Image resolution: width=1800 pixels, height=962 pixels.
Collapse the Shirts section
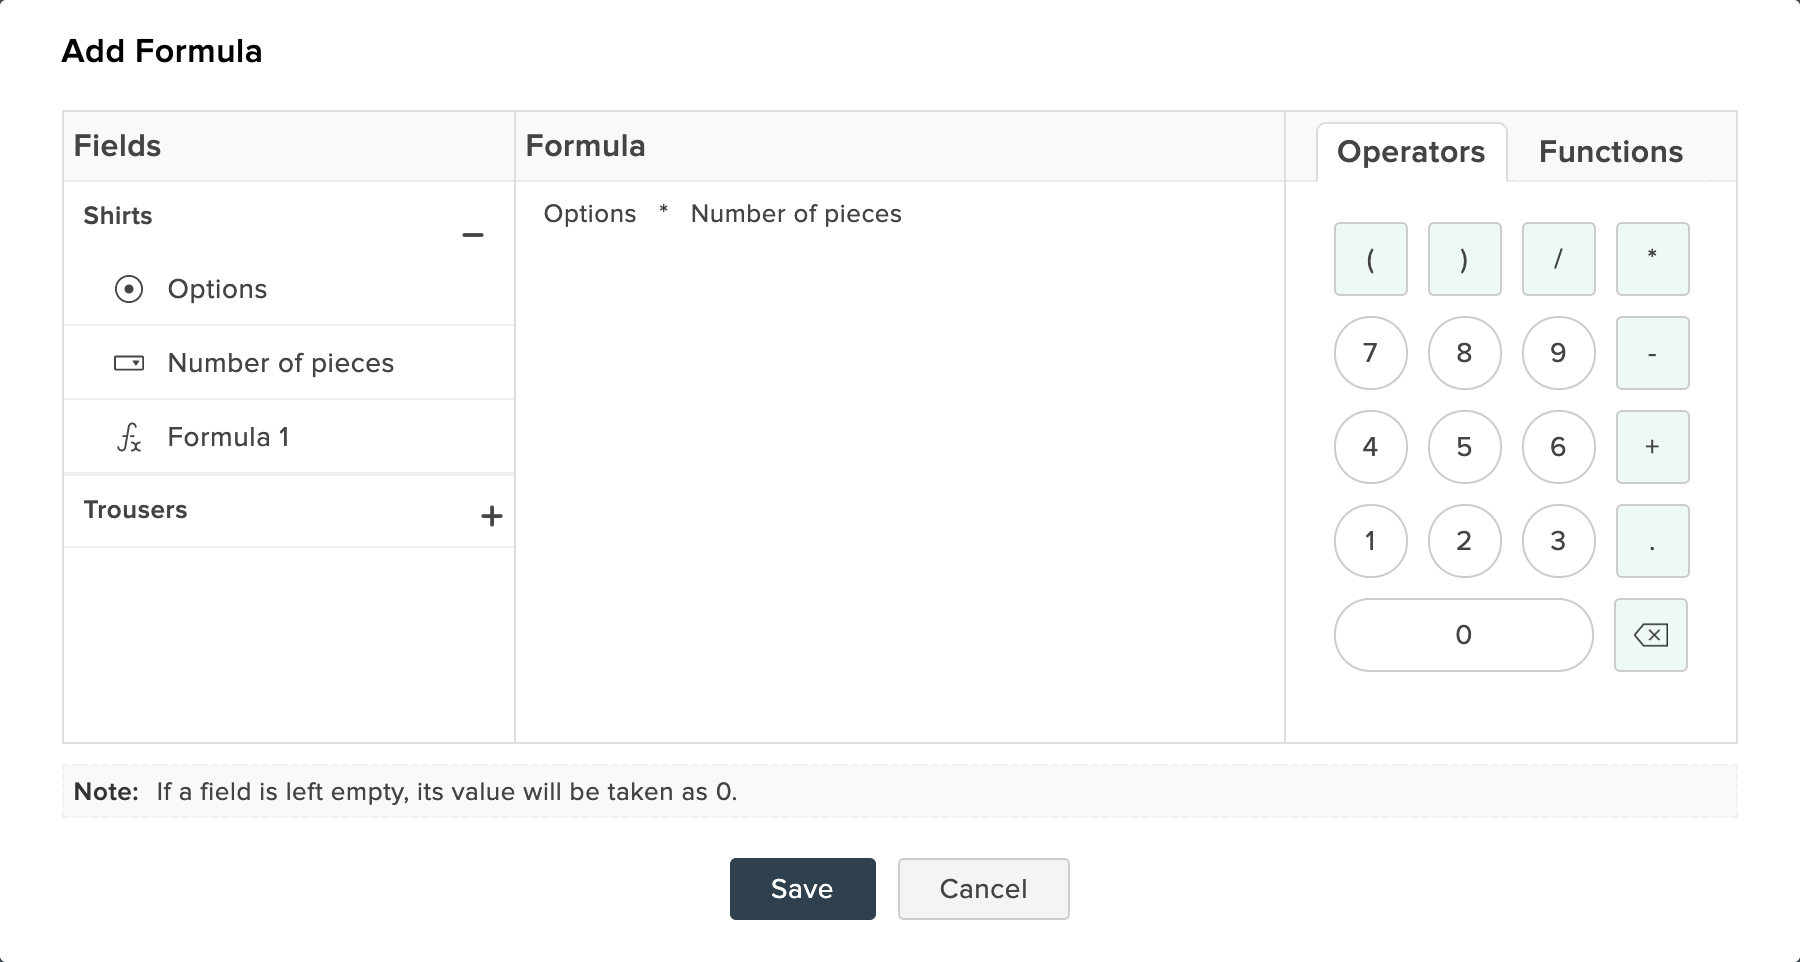pos(473,235)
